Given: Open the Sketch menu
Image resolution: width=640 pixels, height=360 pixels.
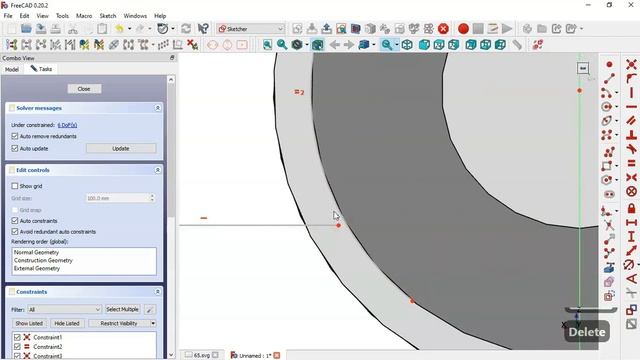Looking at the screenshot, I should (x=108, y=16).
